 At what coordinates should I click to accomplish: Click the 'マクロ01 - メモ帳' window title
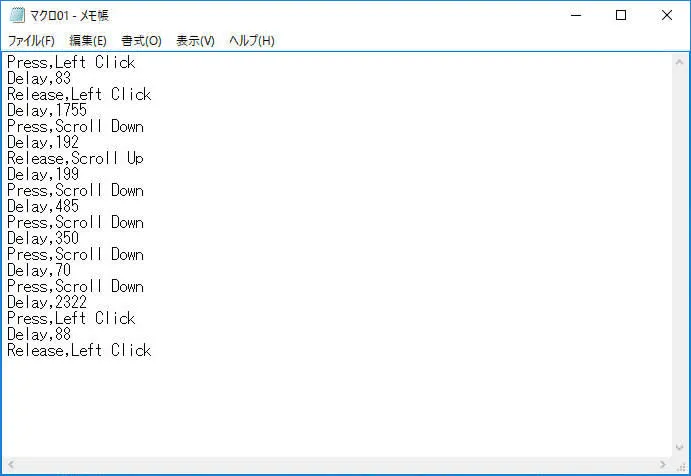click(x=69, y=16)
